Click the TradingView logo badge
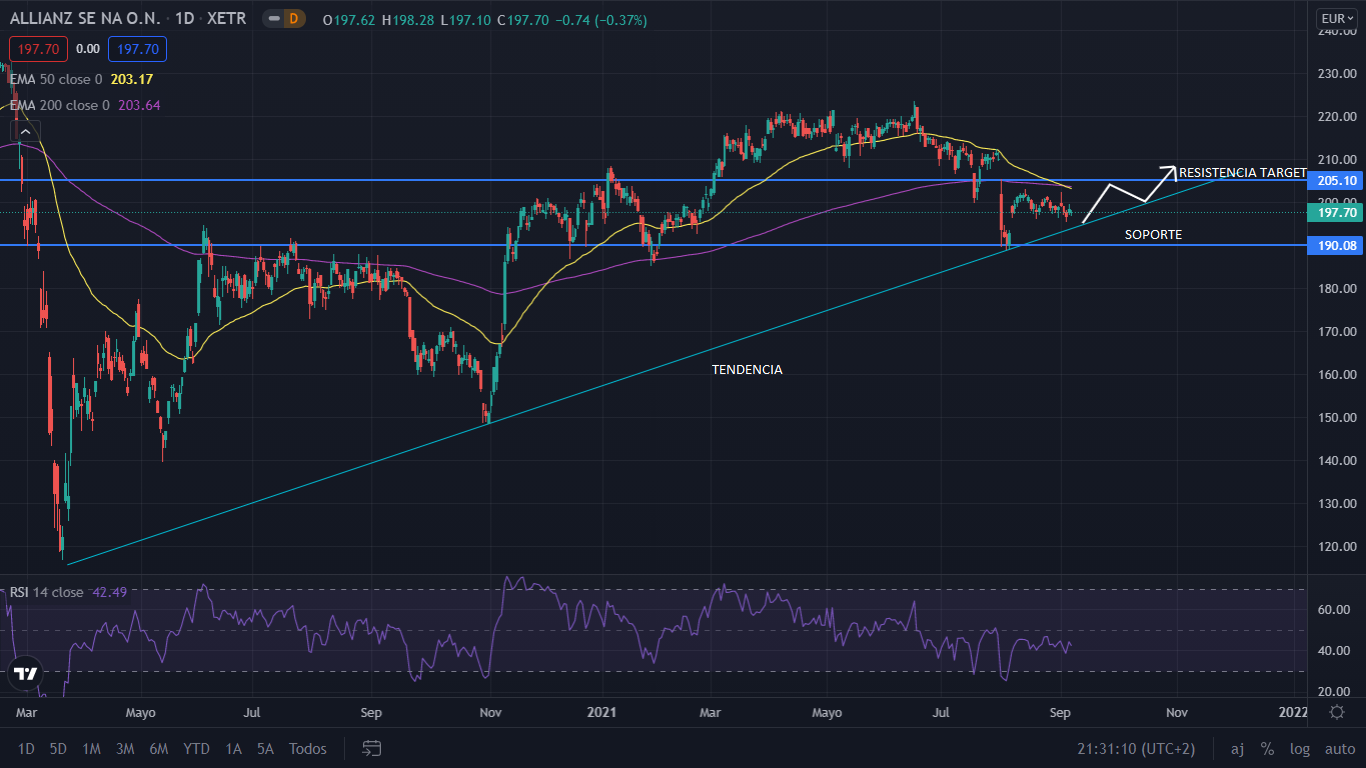This screenshot has height=768, width=1366. [26, 674]
